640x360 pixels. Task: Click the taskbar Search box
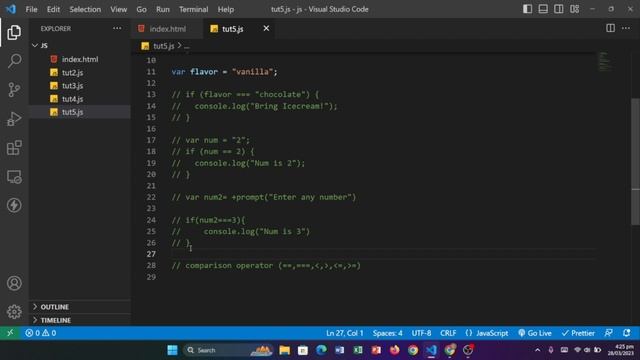click(x=229, y=350)
